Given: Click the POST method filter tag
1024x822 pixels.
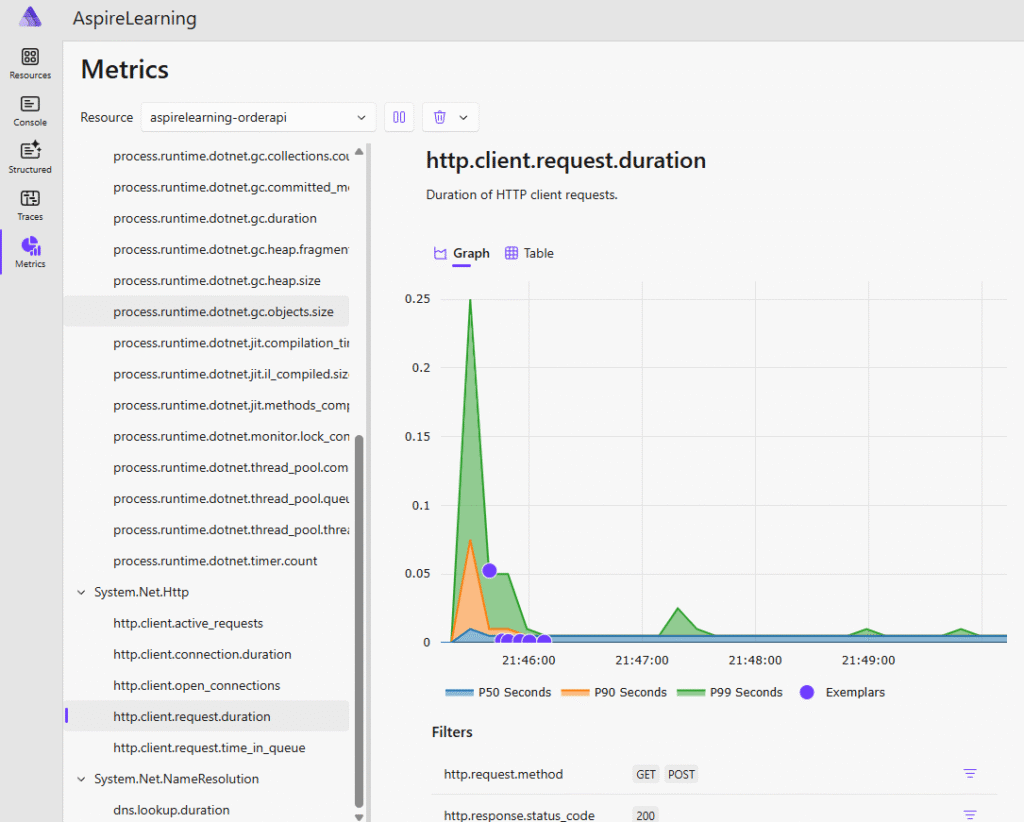Looking at the screenshot, I should coord(681,774).
